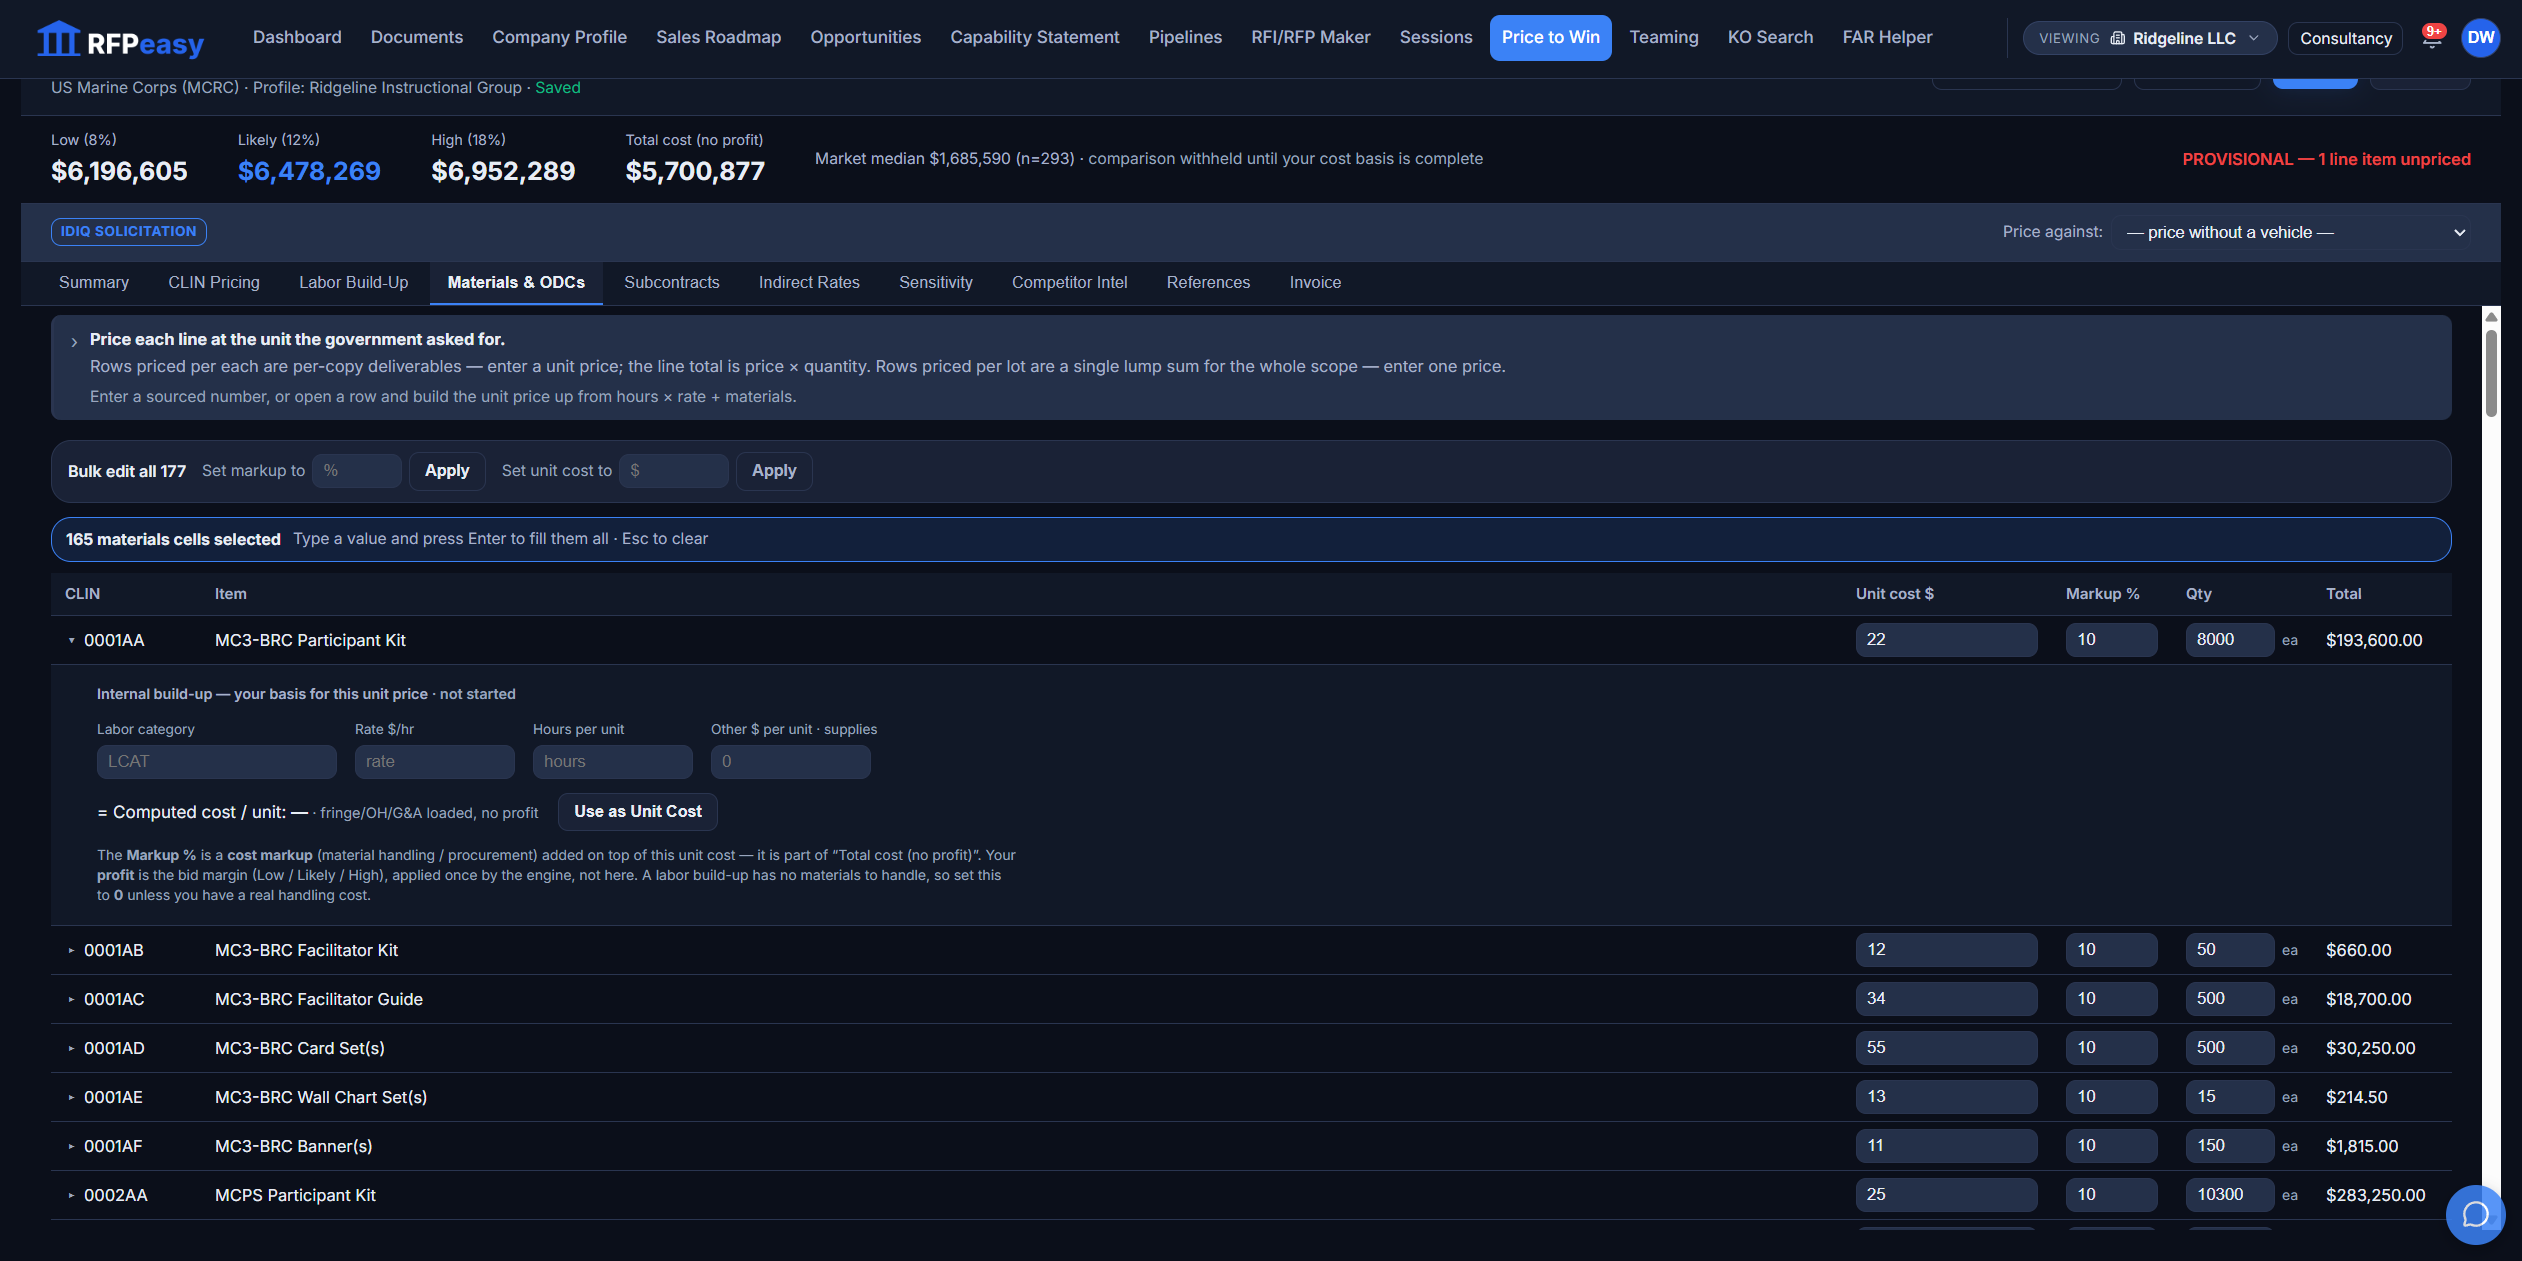Click the Labor category LCAT field

217,762
